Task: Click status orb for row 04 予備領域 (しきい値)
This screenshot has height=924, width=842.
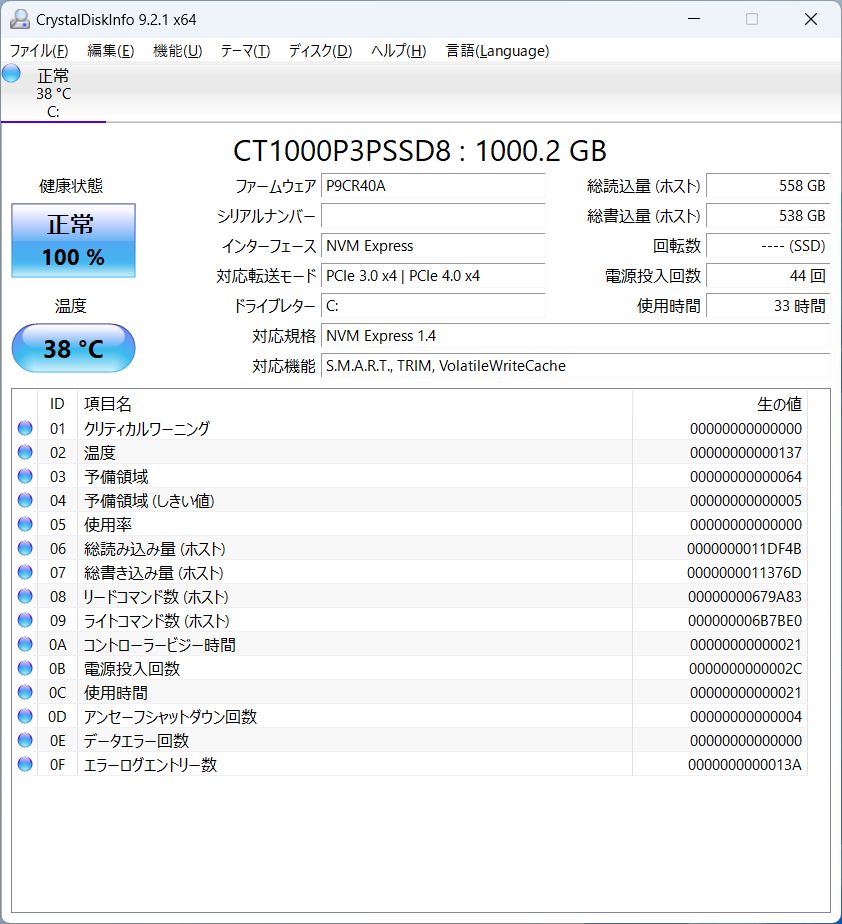Action: click(25, 500)
